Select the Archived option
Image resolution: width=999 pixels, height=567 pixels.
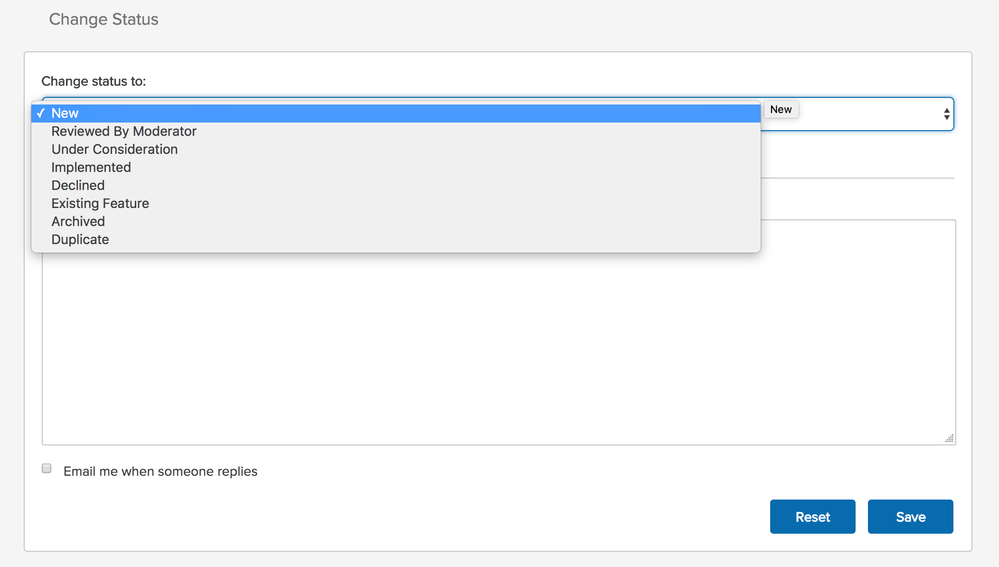396,222
